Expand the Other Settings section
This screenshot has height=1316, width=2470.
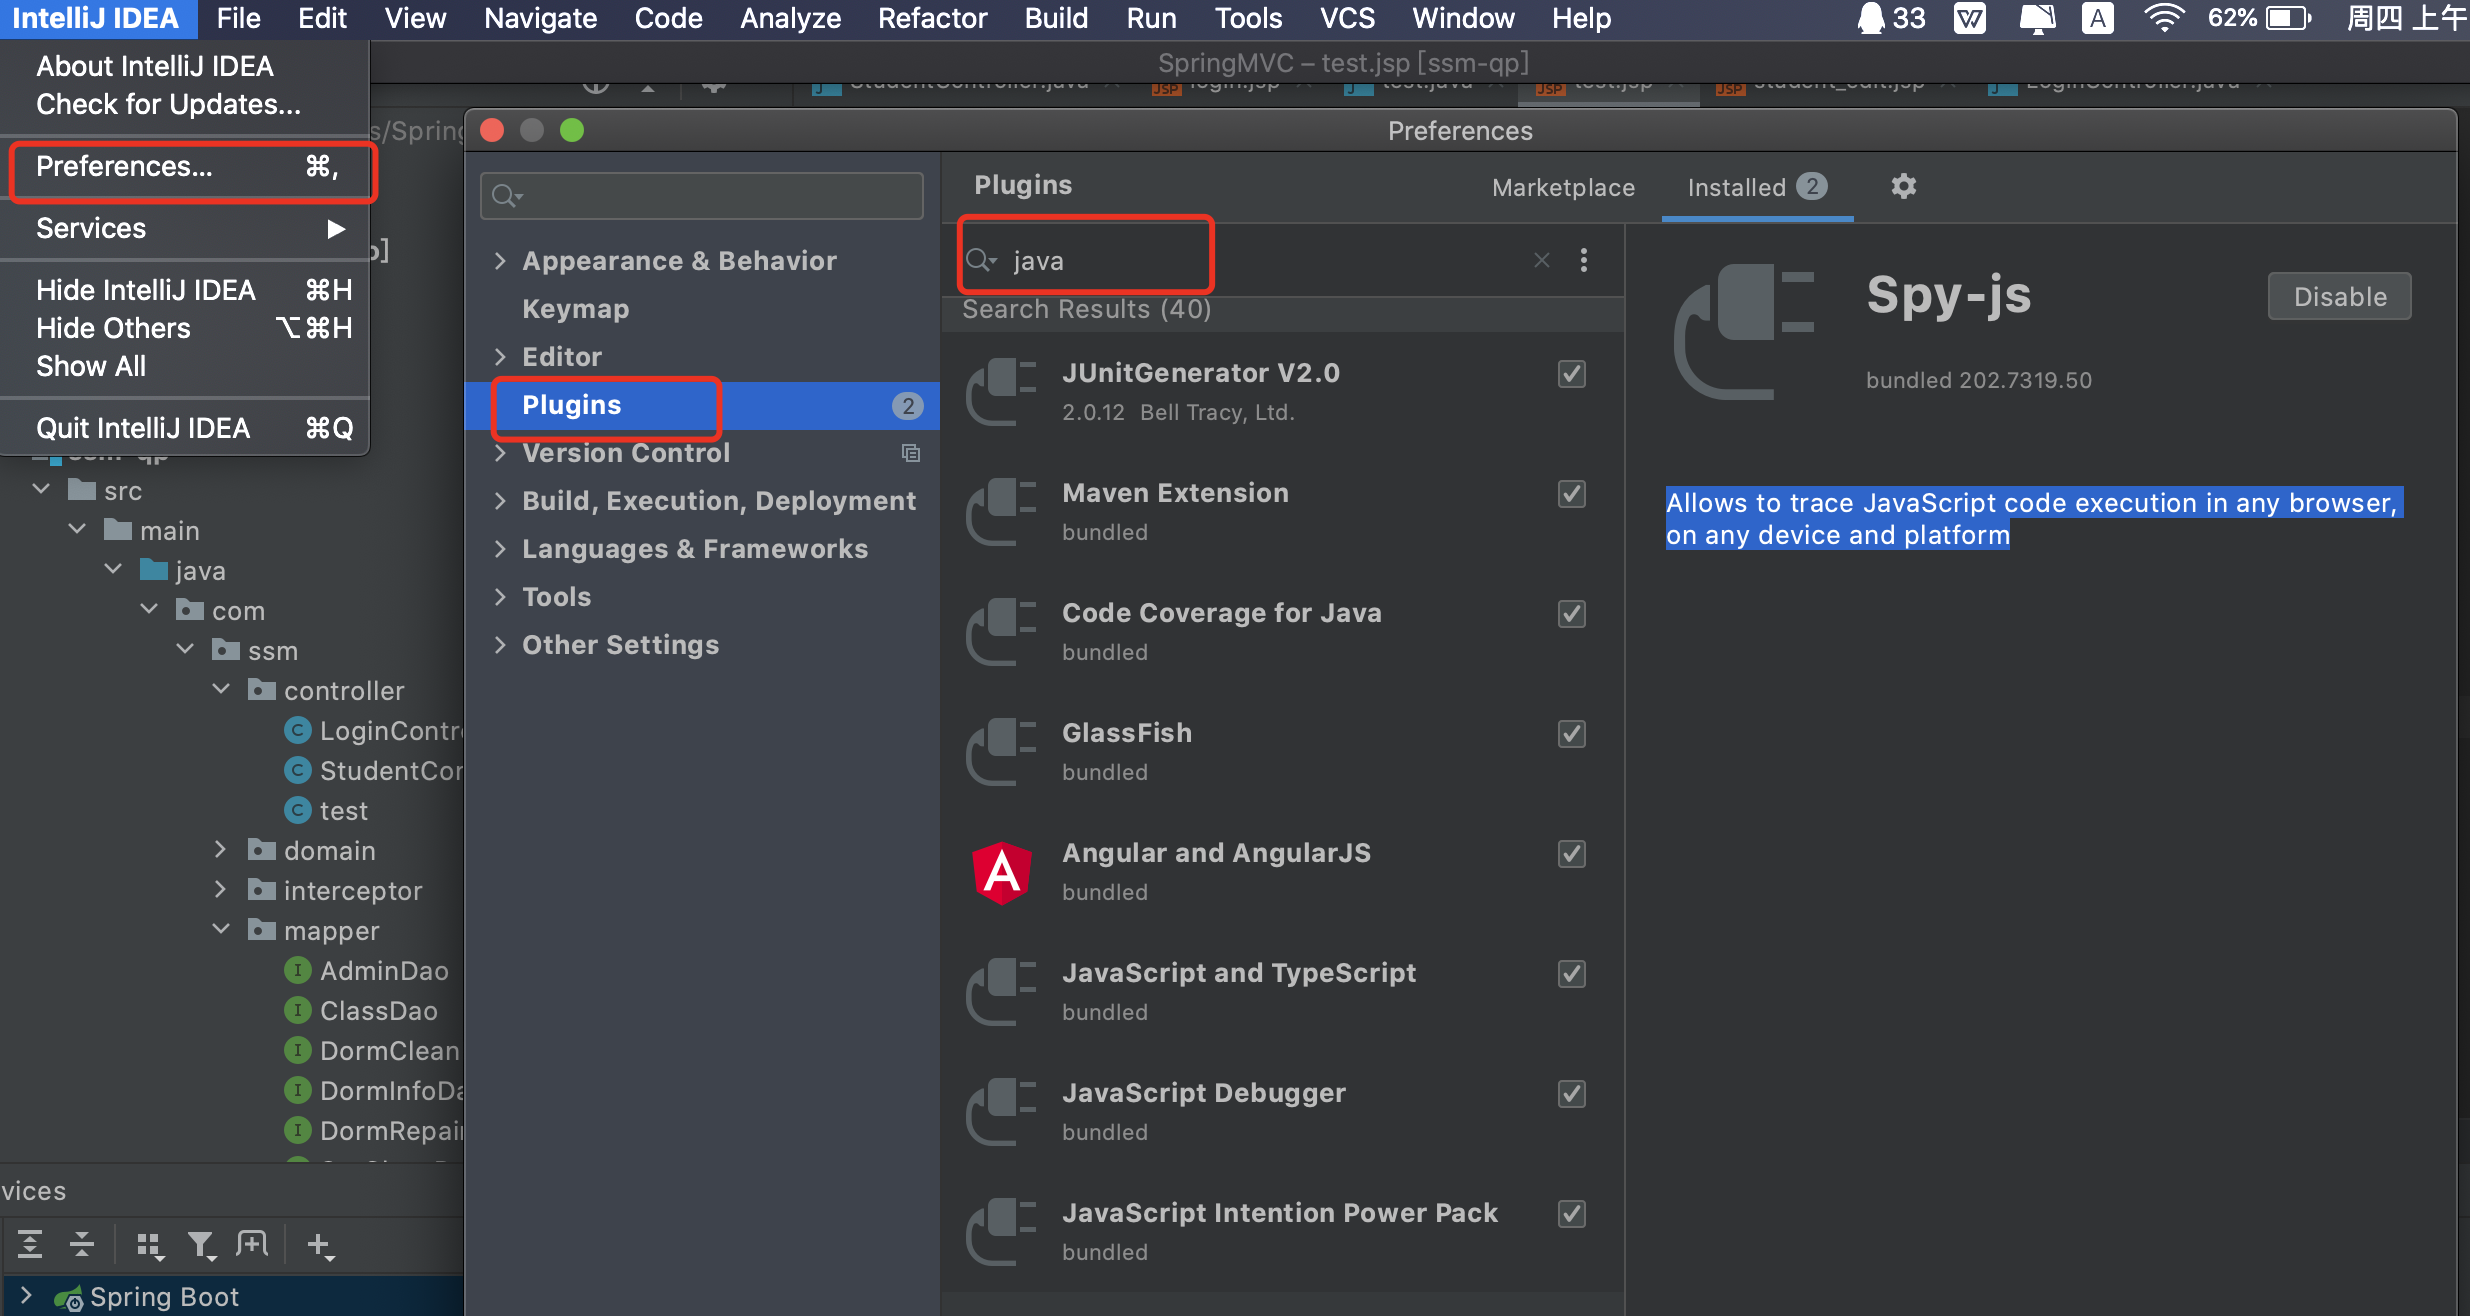click(500, 645)
